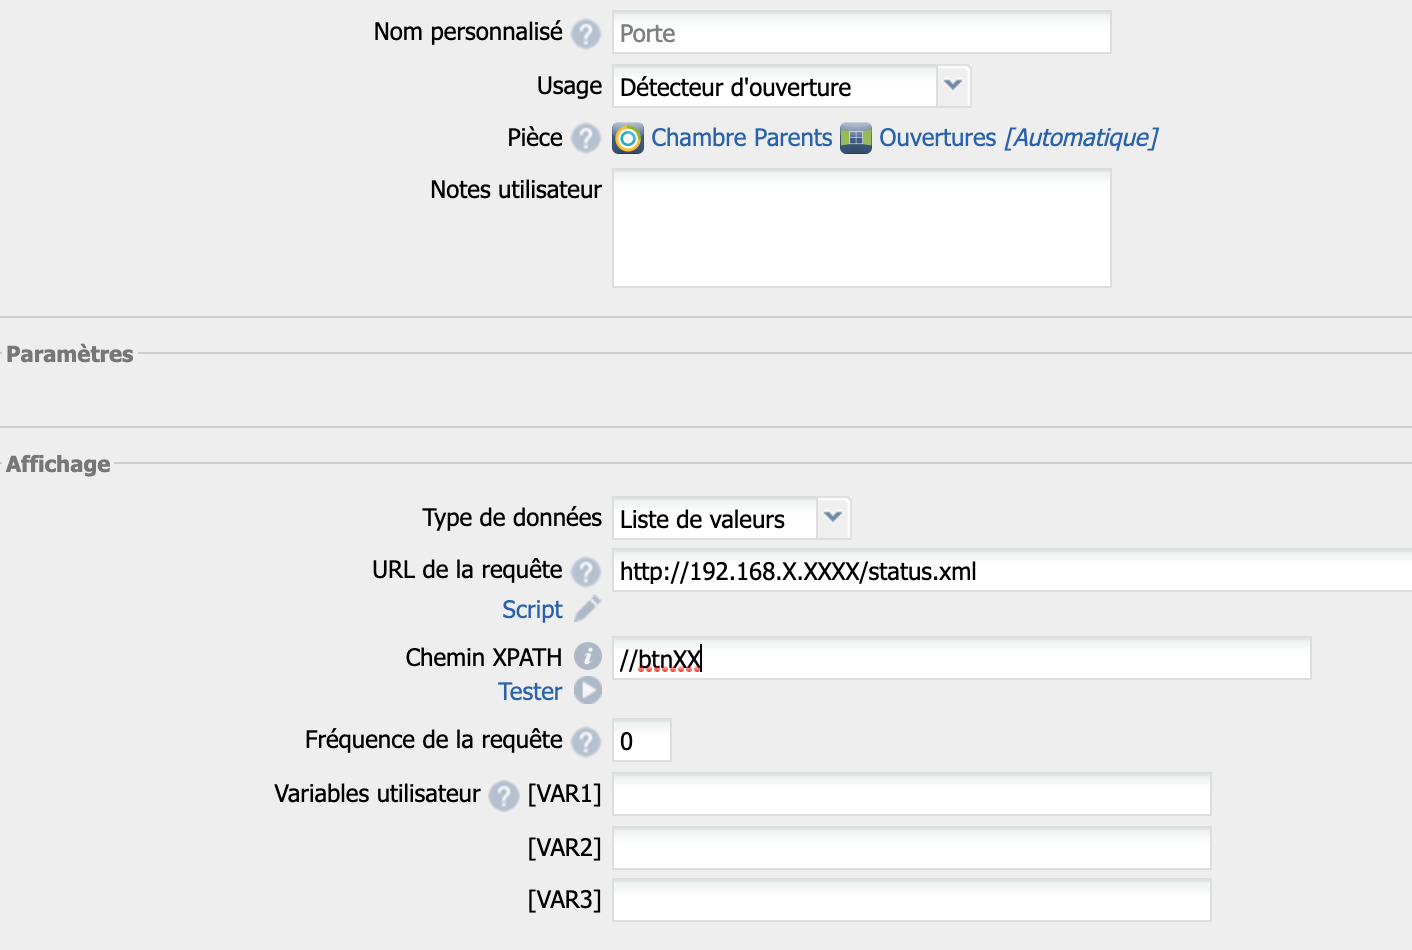The image size is (1412, 950).
Task: Click help icon next to URL de la requête
Action: [586, 571]
